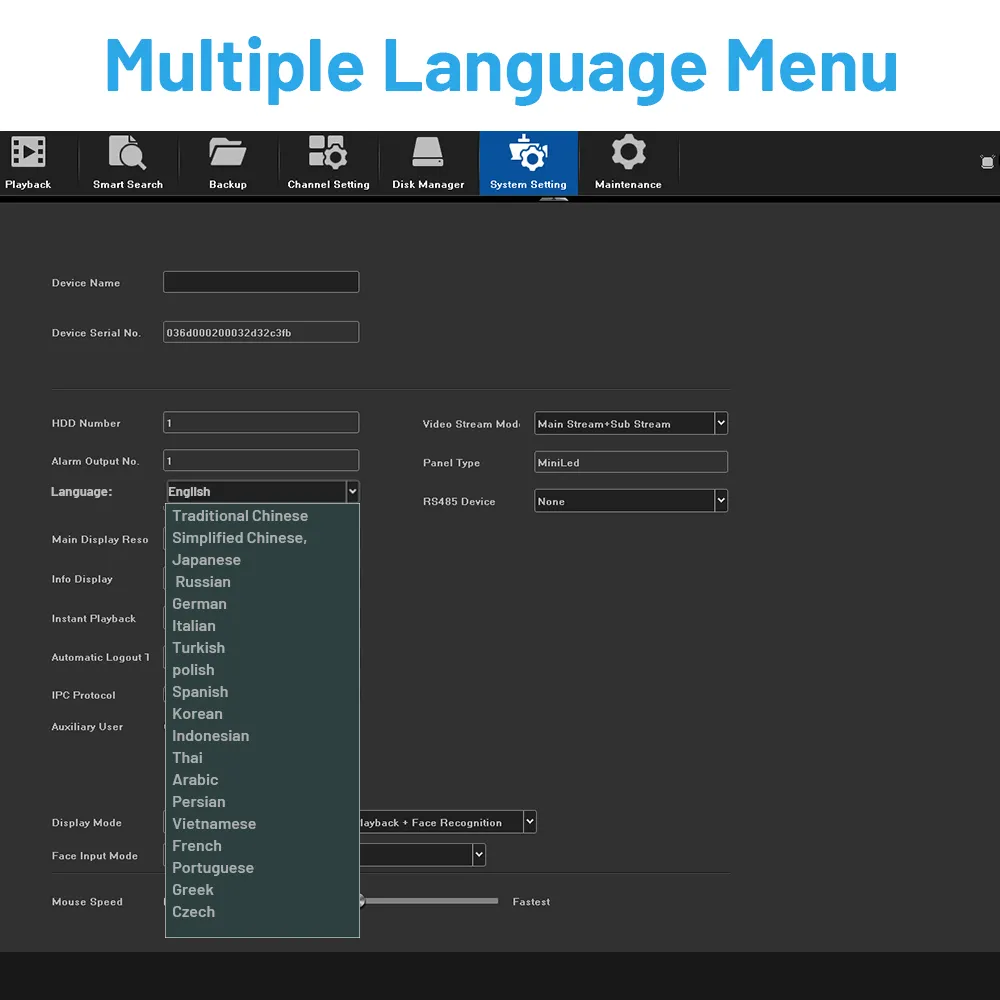Select Spanish in the language list
Viewport: 1000px width, 1000px height.
(200, 692)
